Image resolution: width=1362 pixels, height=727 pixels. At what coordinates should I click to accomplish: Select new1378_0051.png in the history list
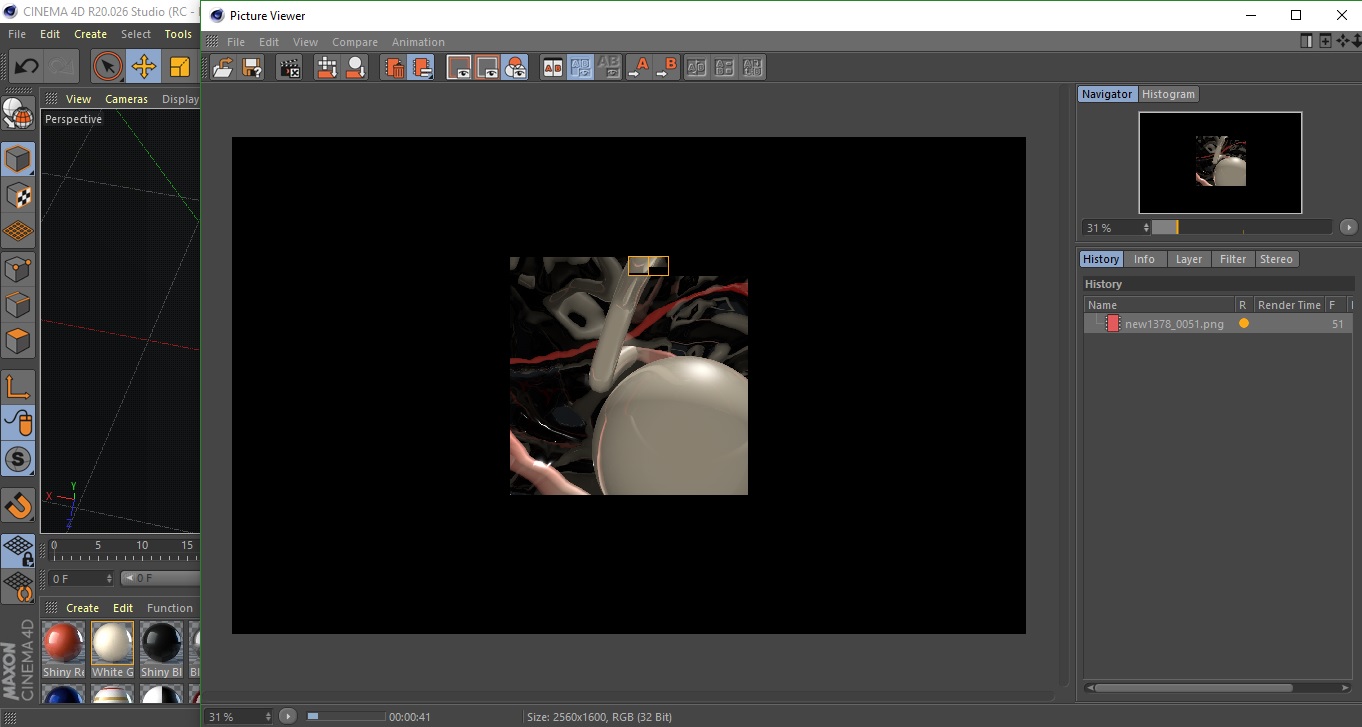pos(1174,324)
